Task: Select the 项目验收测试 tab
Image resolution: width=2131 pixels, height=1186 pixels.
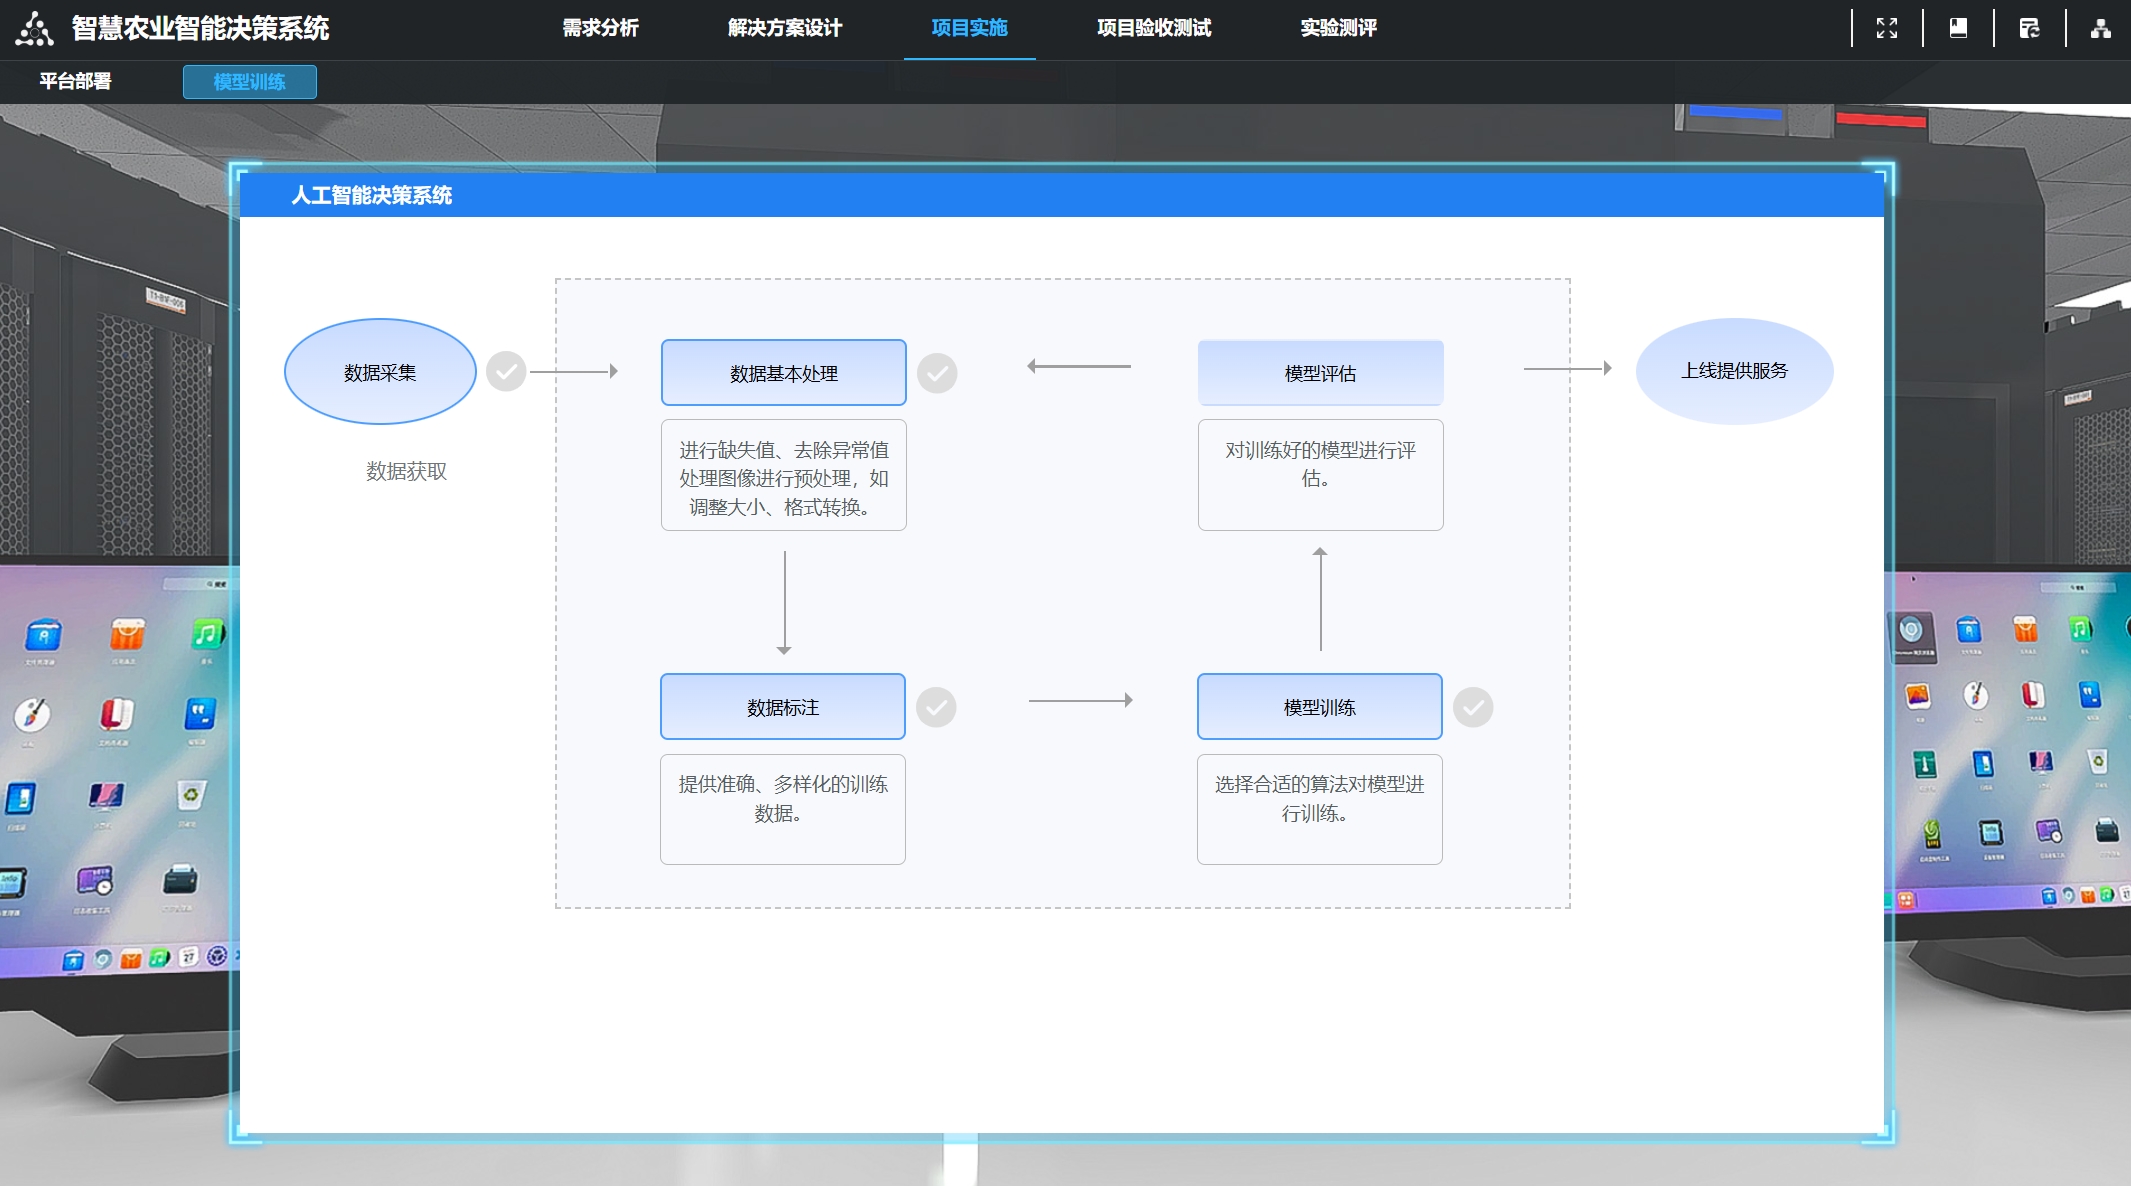Action: [1154, 28]
